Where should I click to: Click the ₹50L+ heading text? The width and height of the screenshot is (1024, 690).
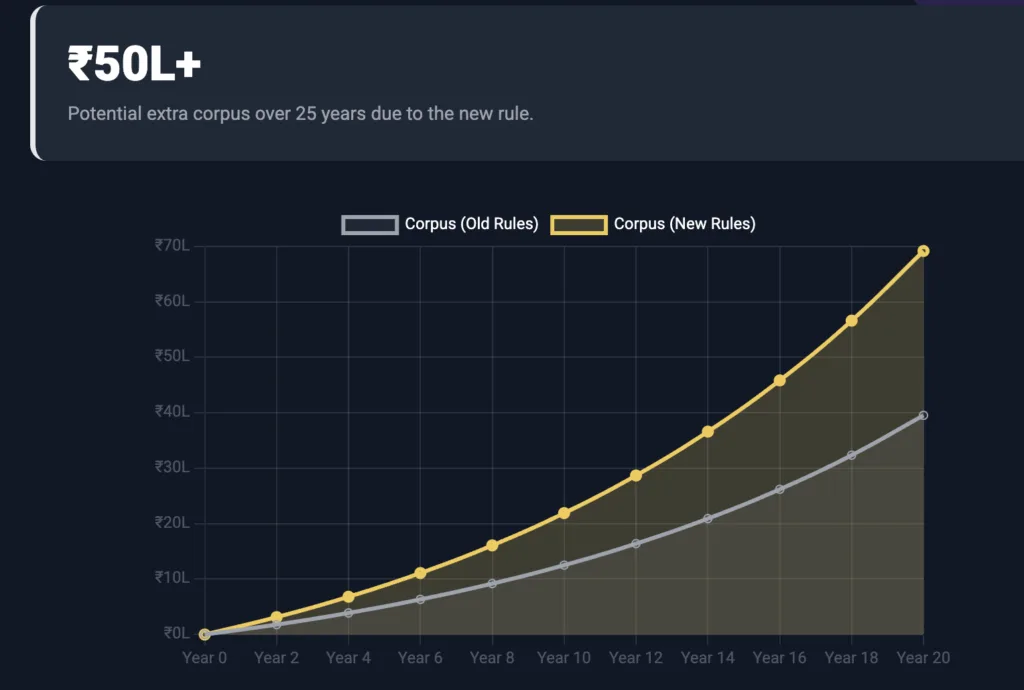(x=134, y=65)
